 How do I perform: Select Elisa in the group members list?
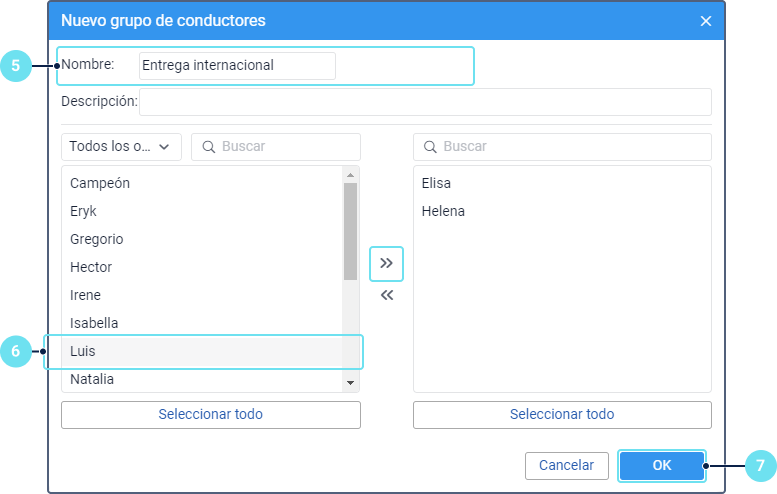pyautogui.click(x=437, y=184)
